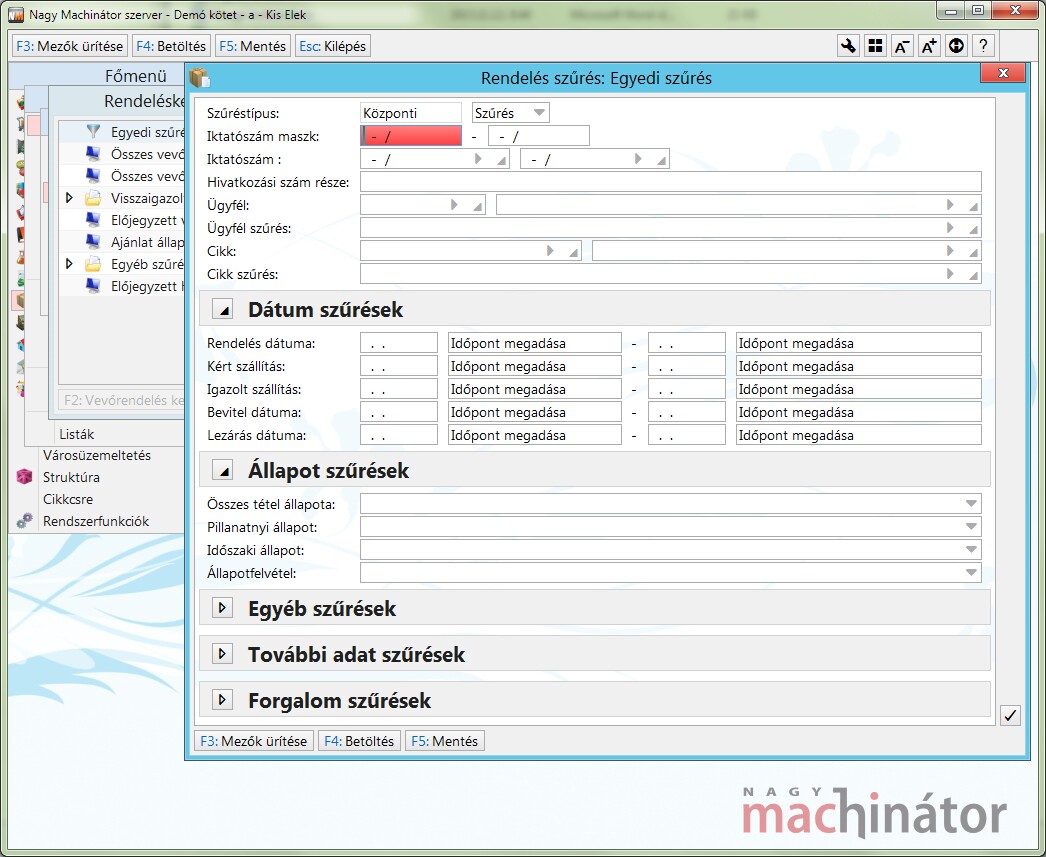Click the Lezárás dátuma end date field
This screenshot has width=1046, height=857.
tap(686, 435)
